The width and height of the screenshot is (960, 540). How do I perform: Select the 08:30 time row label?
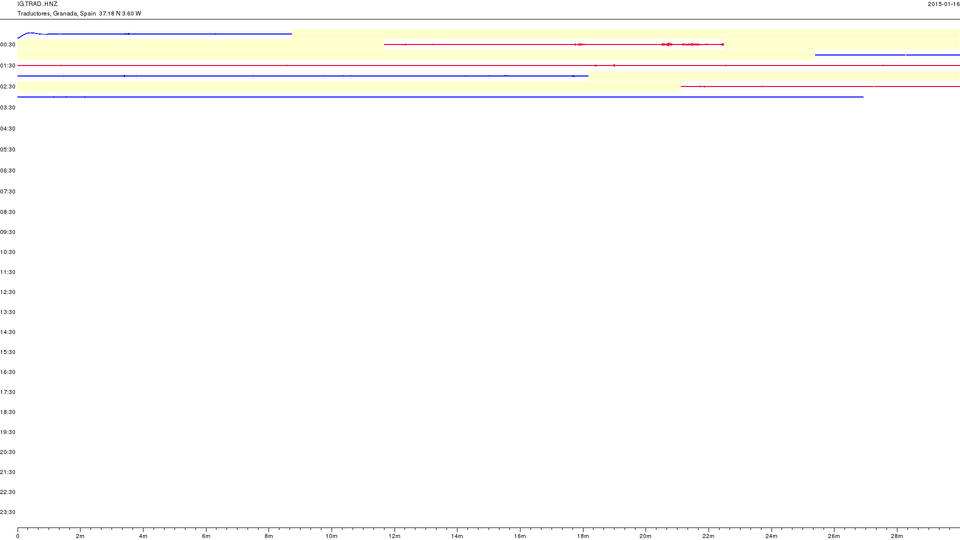7,212
